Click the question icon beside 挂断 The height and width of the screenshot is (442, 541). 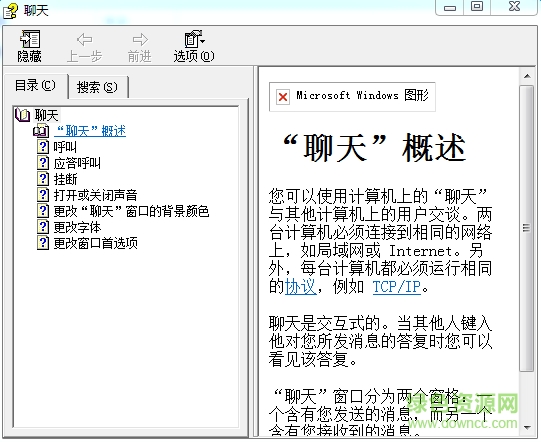pos(43,179)
